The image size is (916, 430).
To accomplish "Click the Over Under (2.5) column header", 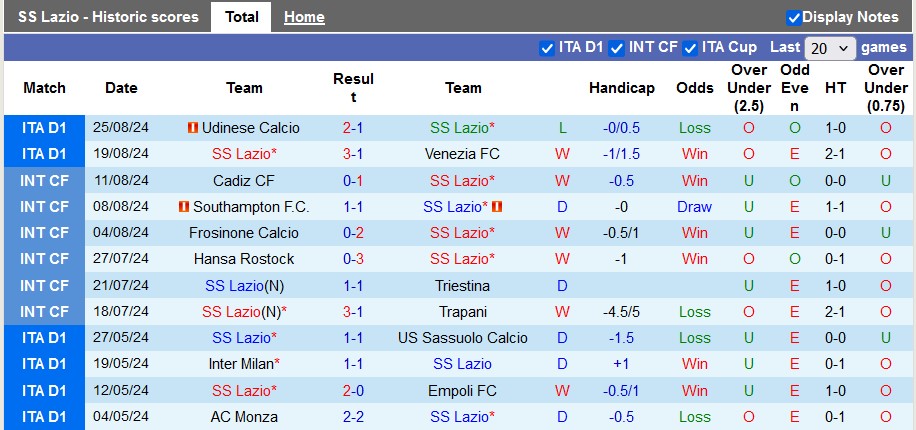I will (749, 88).
